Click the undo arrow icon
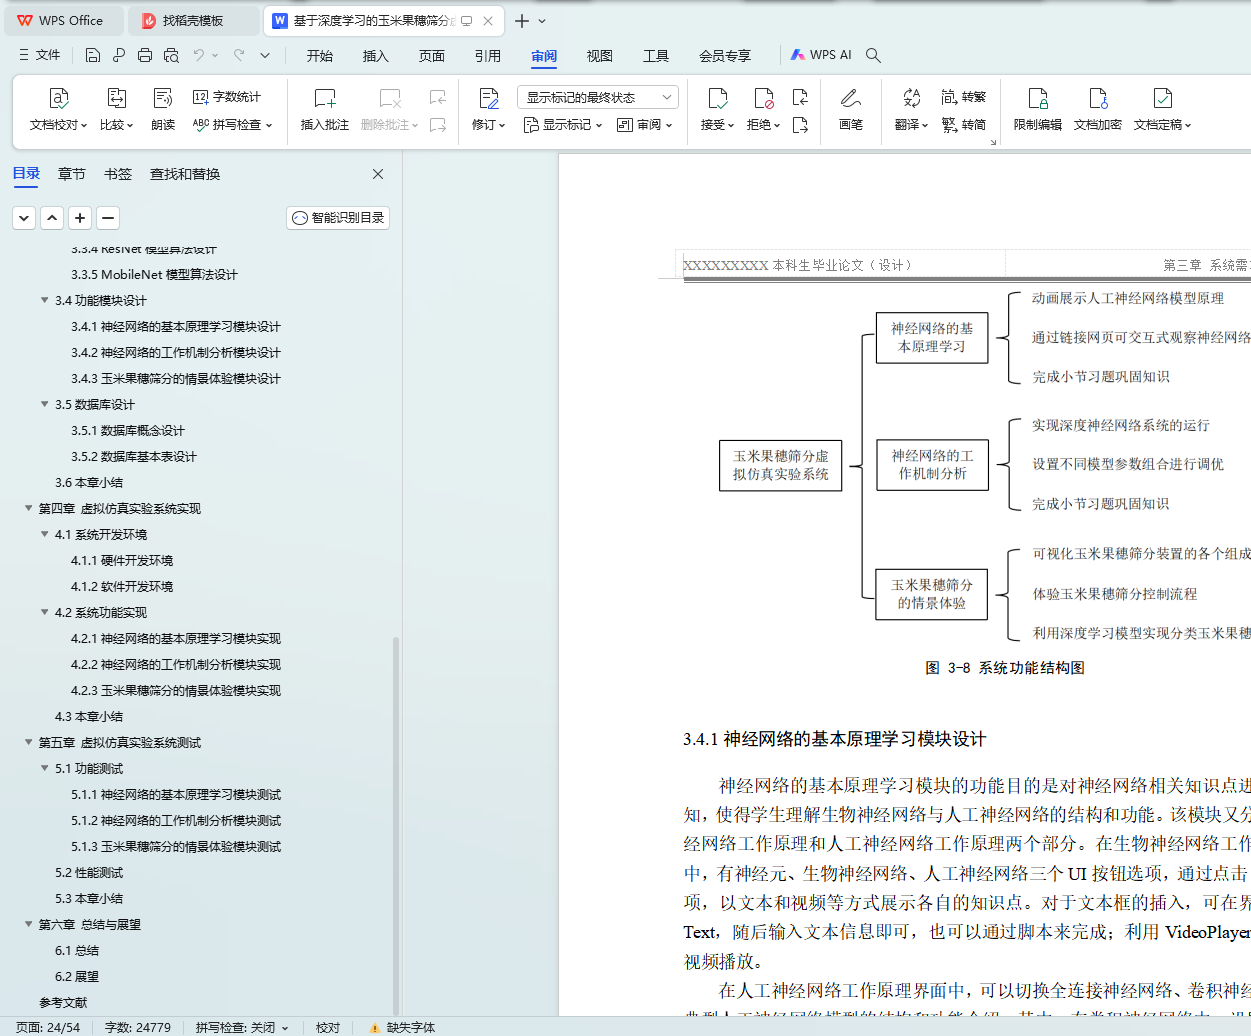The height and width of the screenshot is (1036, 1251). pyautogui.click(x=199, y=55)
